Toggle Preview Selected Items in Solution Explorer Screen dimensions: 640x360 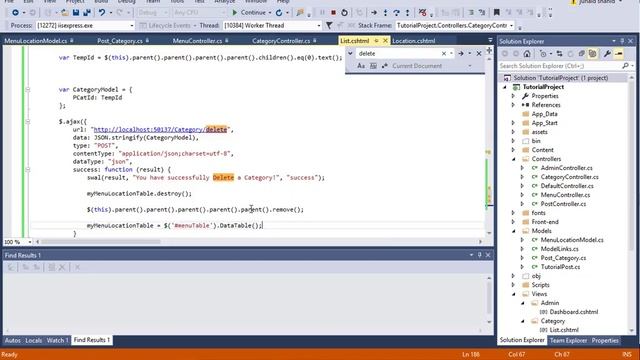[x=619, y=54]
